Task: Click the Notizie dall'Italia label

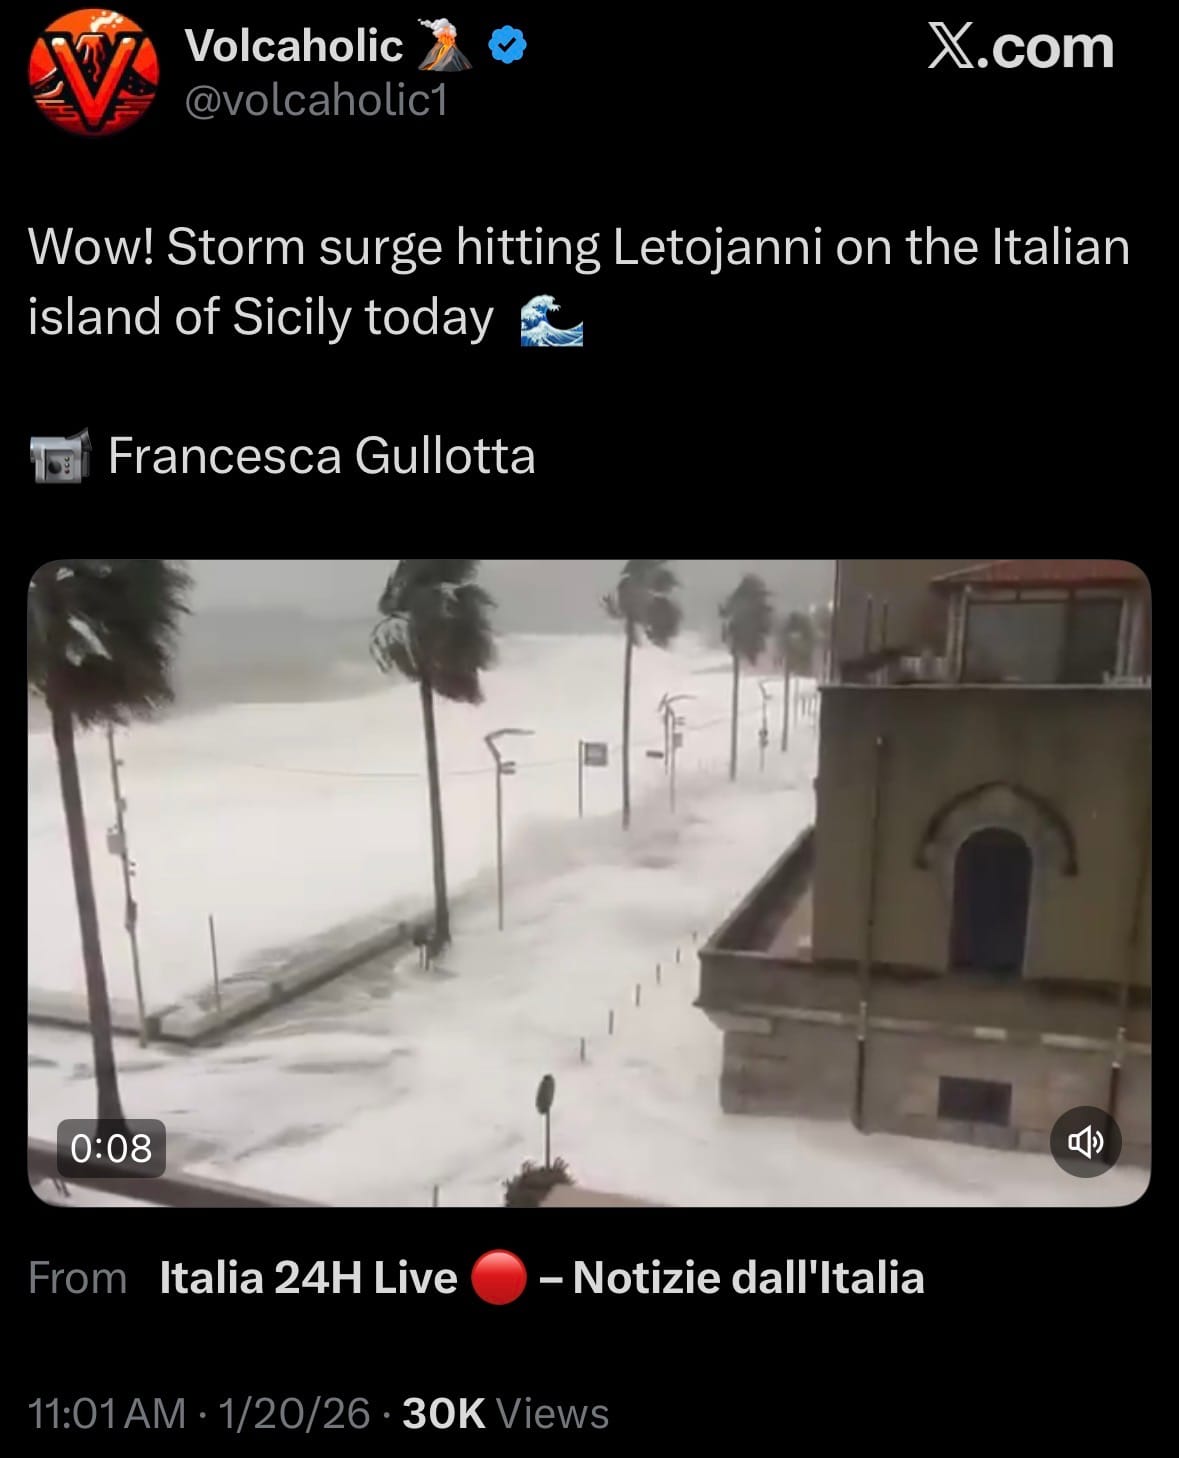Action: (748, 1277)
